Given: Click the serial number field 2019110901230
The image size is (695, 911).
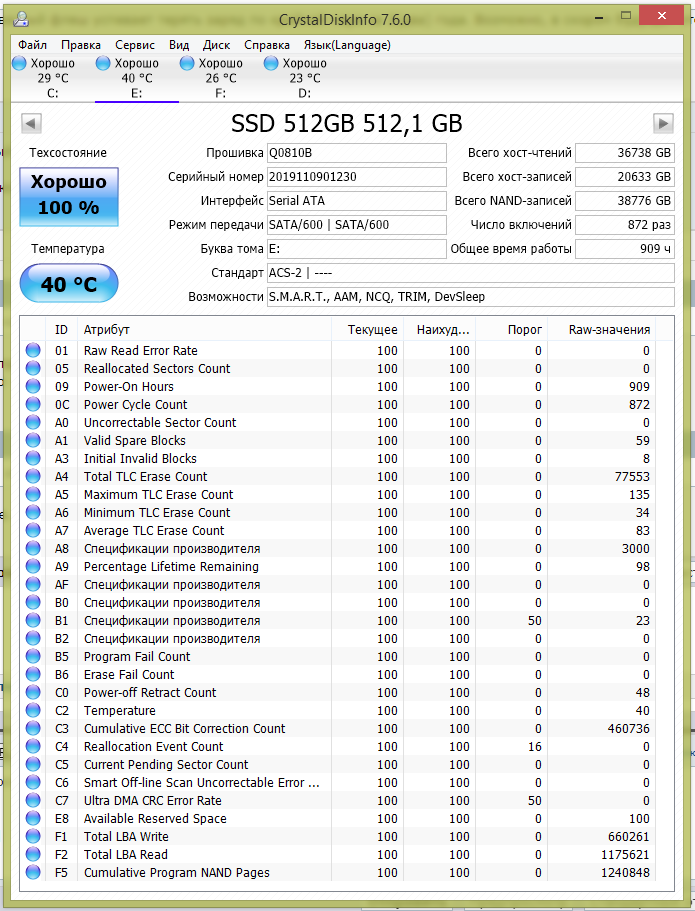Looking at the screenshot, I should click(x=357, y=177).
